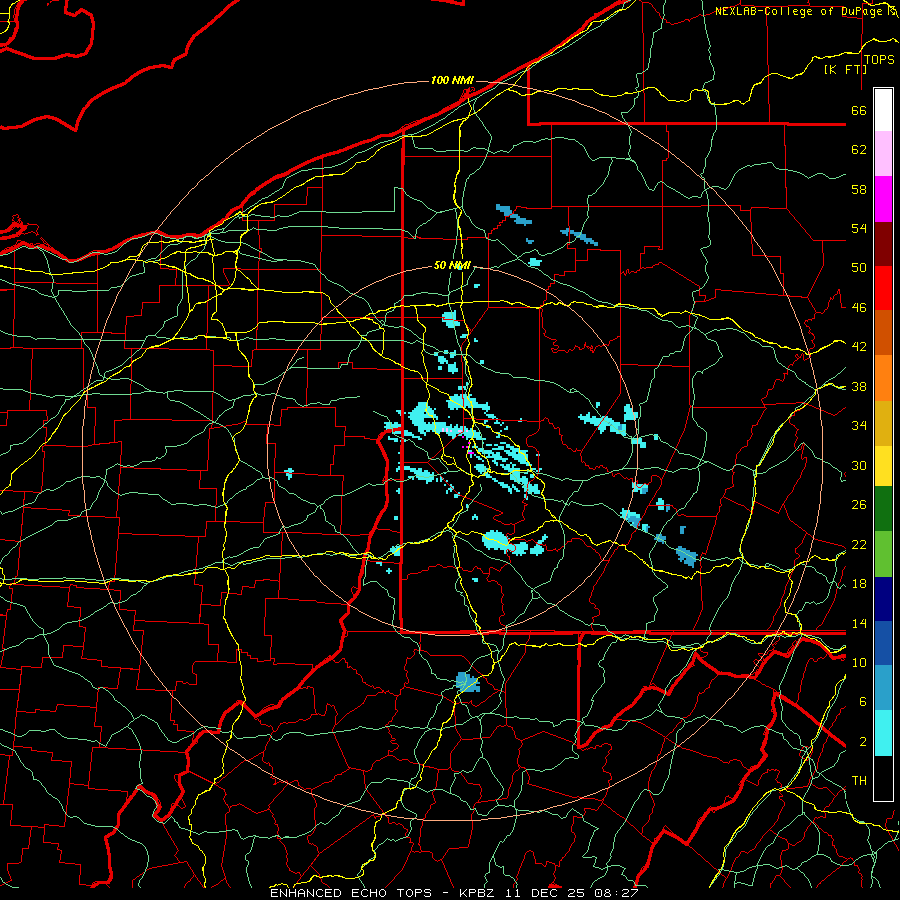Click the legend value 38
The image size is (900, 900).
pyautogui.click(x=859, y=386)
